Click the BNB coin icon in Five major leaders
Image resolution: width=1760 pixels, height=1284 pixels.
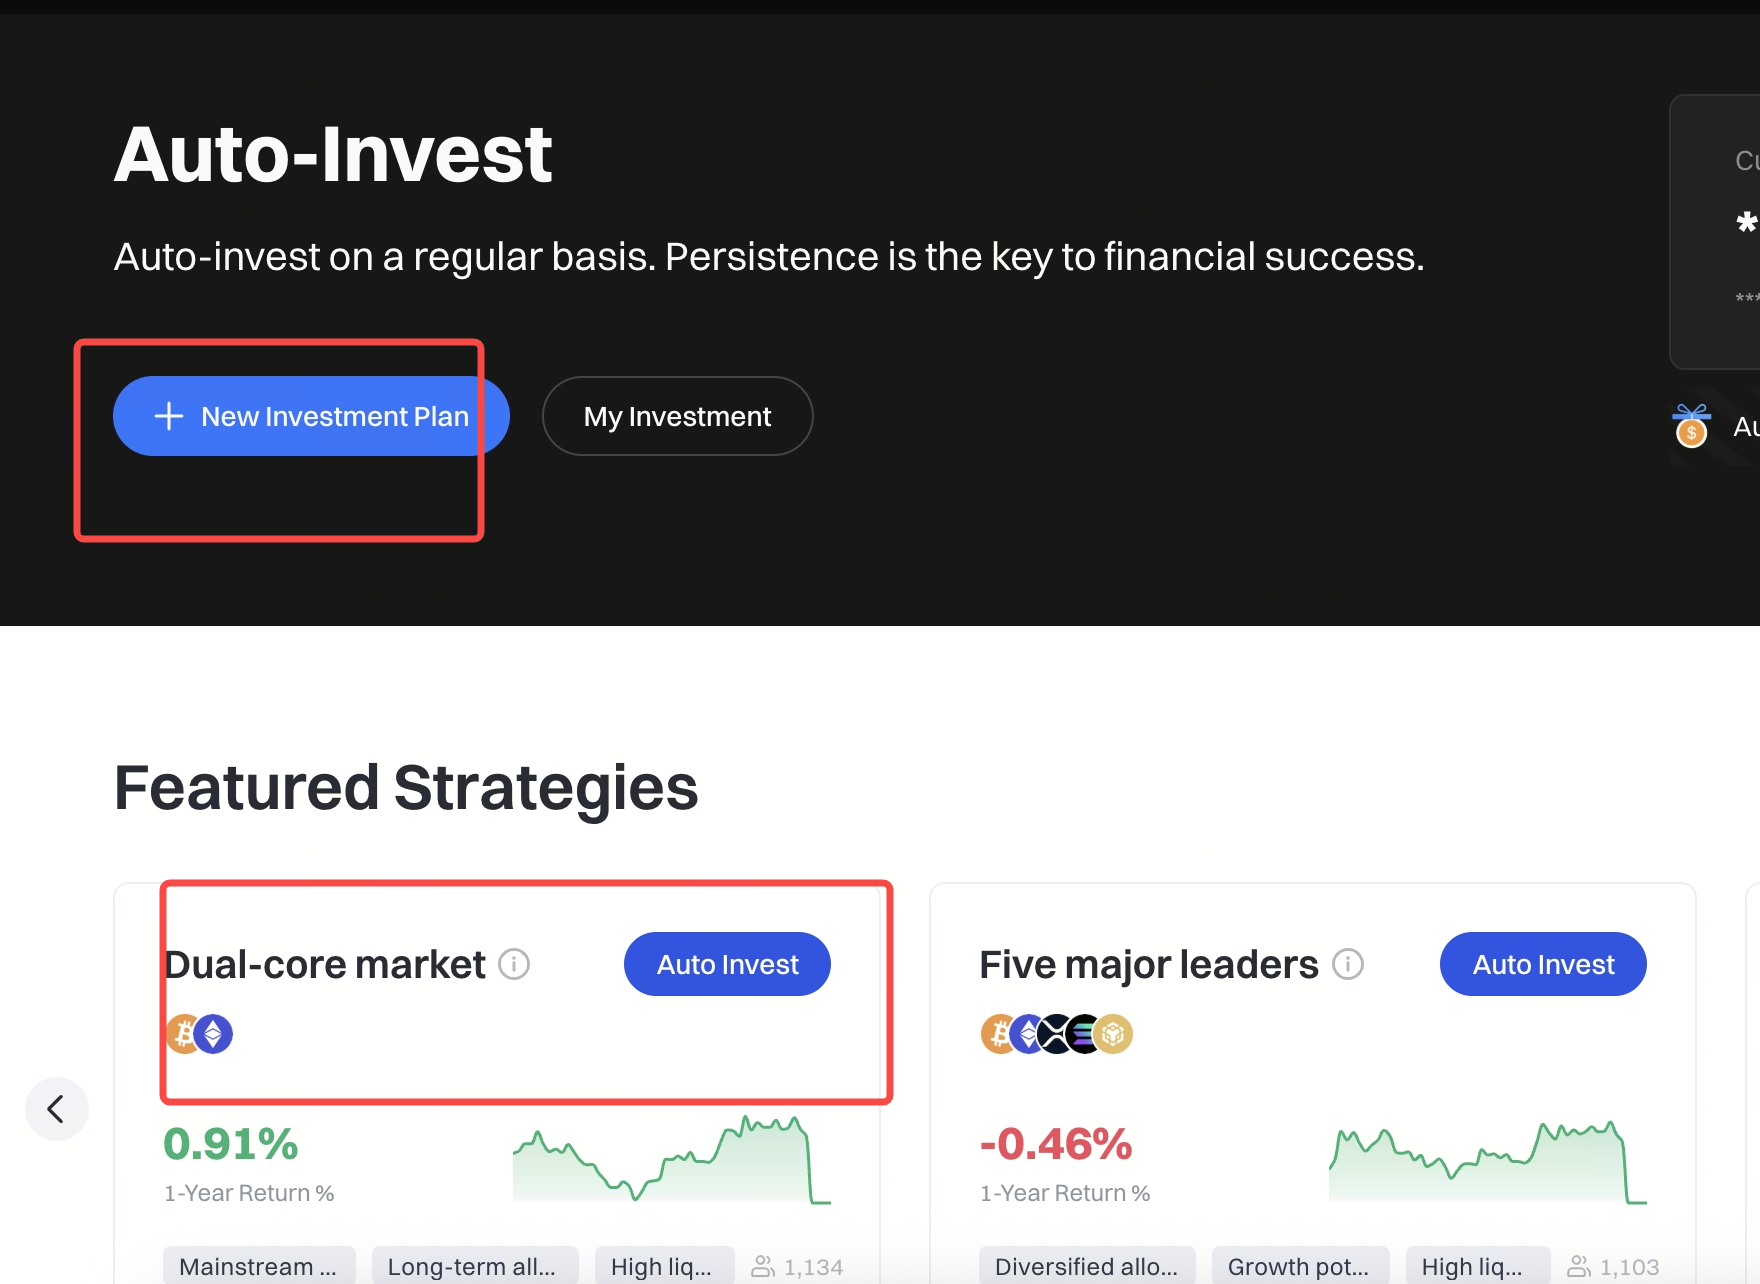click(x=1114, y=1034)
